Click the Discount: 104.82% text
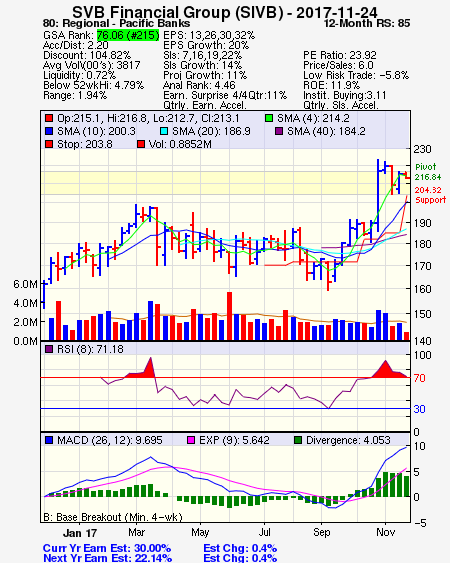This screenshot has height=563, width=450. 87,55
